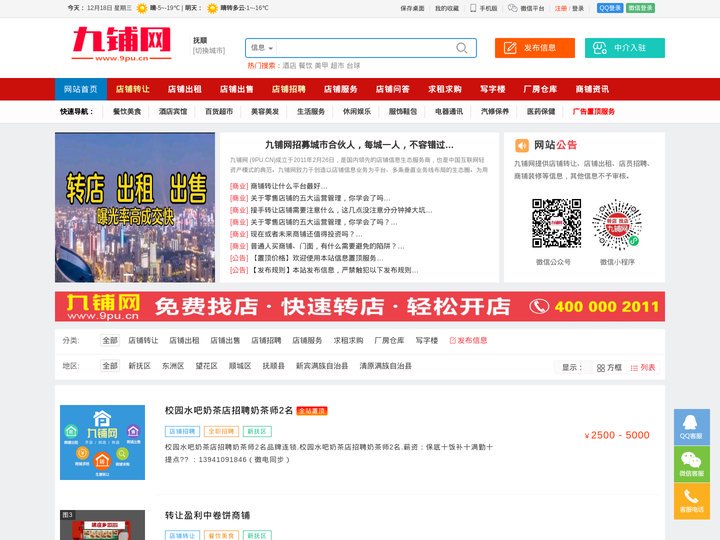
Task: Click thumbnail of 校园水吧奶茶店 listing
Action: point(102,442)
